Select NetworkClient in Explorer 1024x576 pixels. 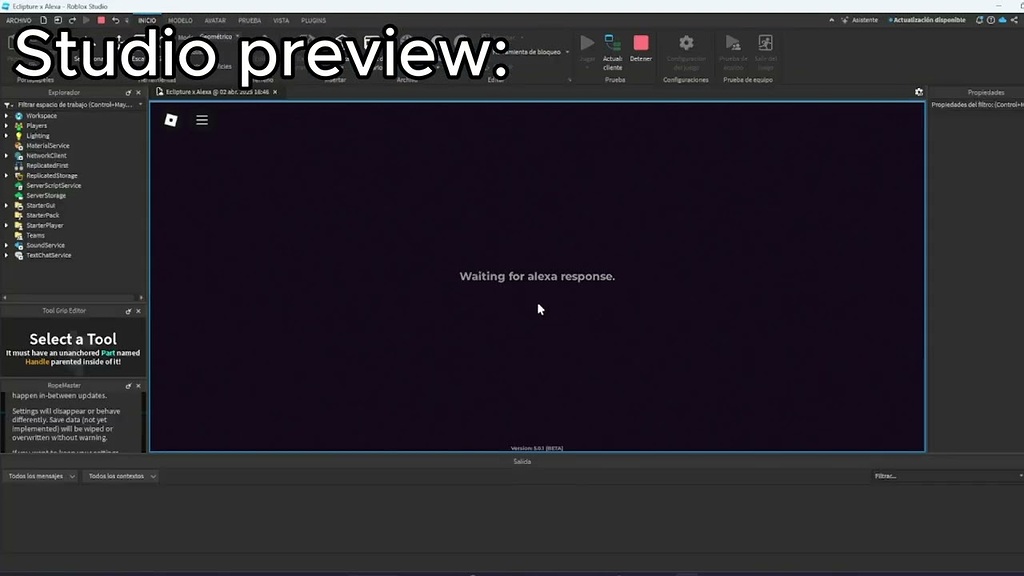click(x=46, y=155)
